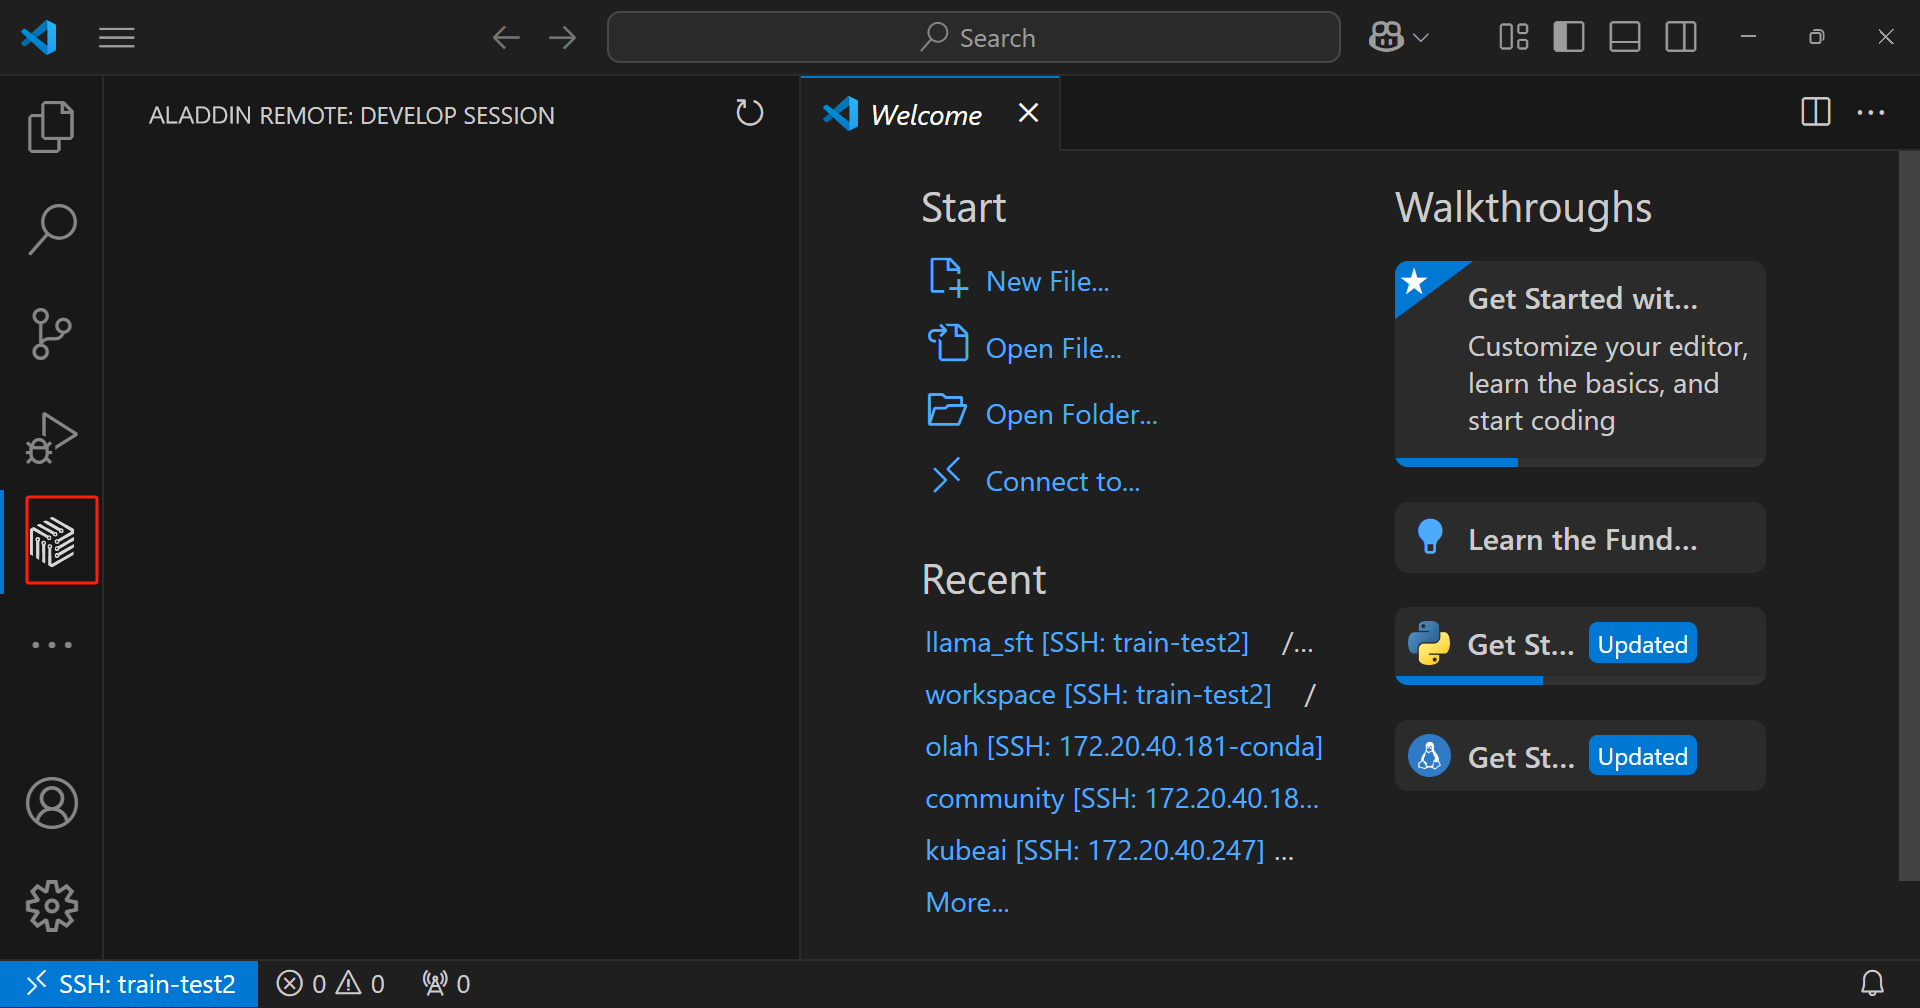Open the Explorer view in activity bar
The height and width of the screenshot is (1008, 1920).
51,127
